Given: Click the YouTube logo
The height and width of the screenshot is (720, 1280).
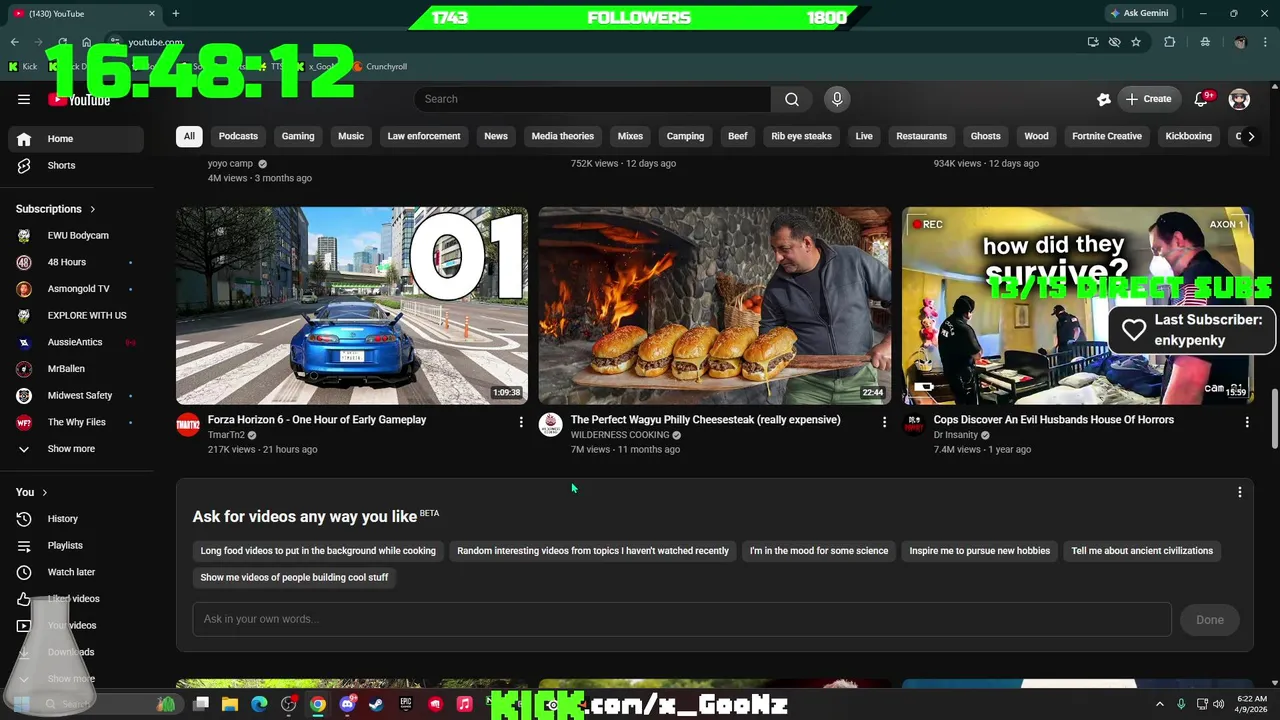Looking at the screenshot, I should tap(80, 100).
